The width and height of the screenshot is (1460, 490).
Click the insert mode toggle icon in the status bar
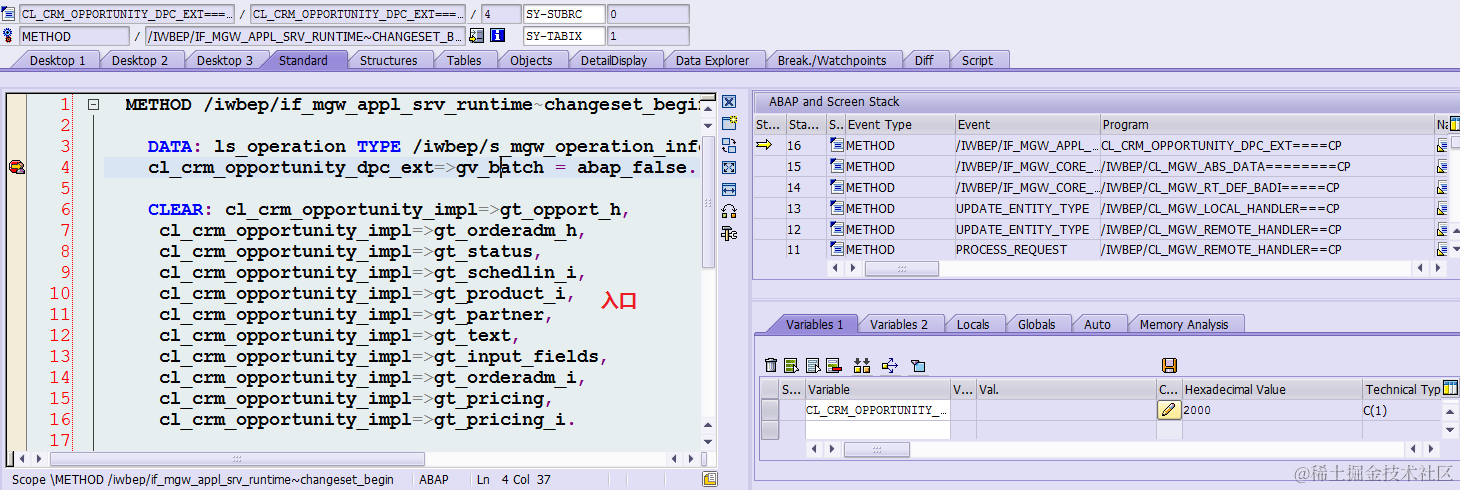pos(710,480)
